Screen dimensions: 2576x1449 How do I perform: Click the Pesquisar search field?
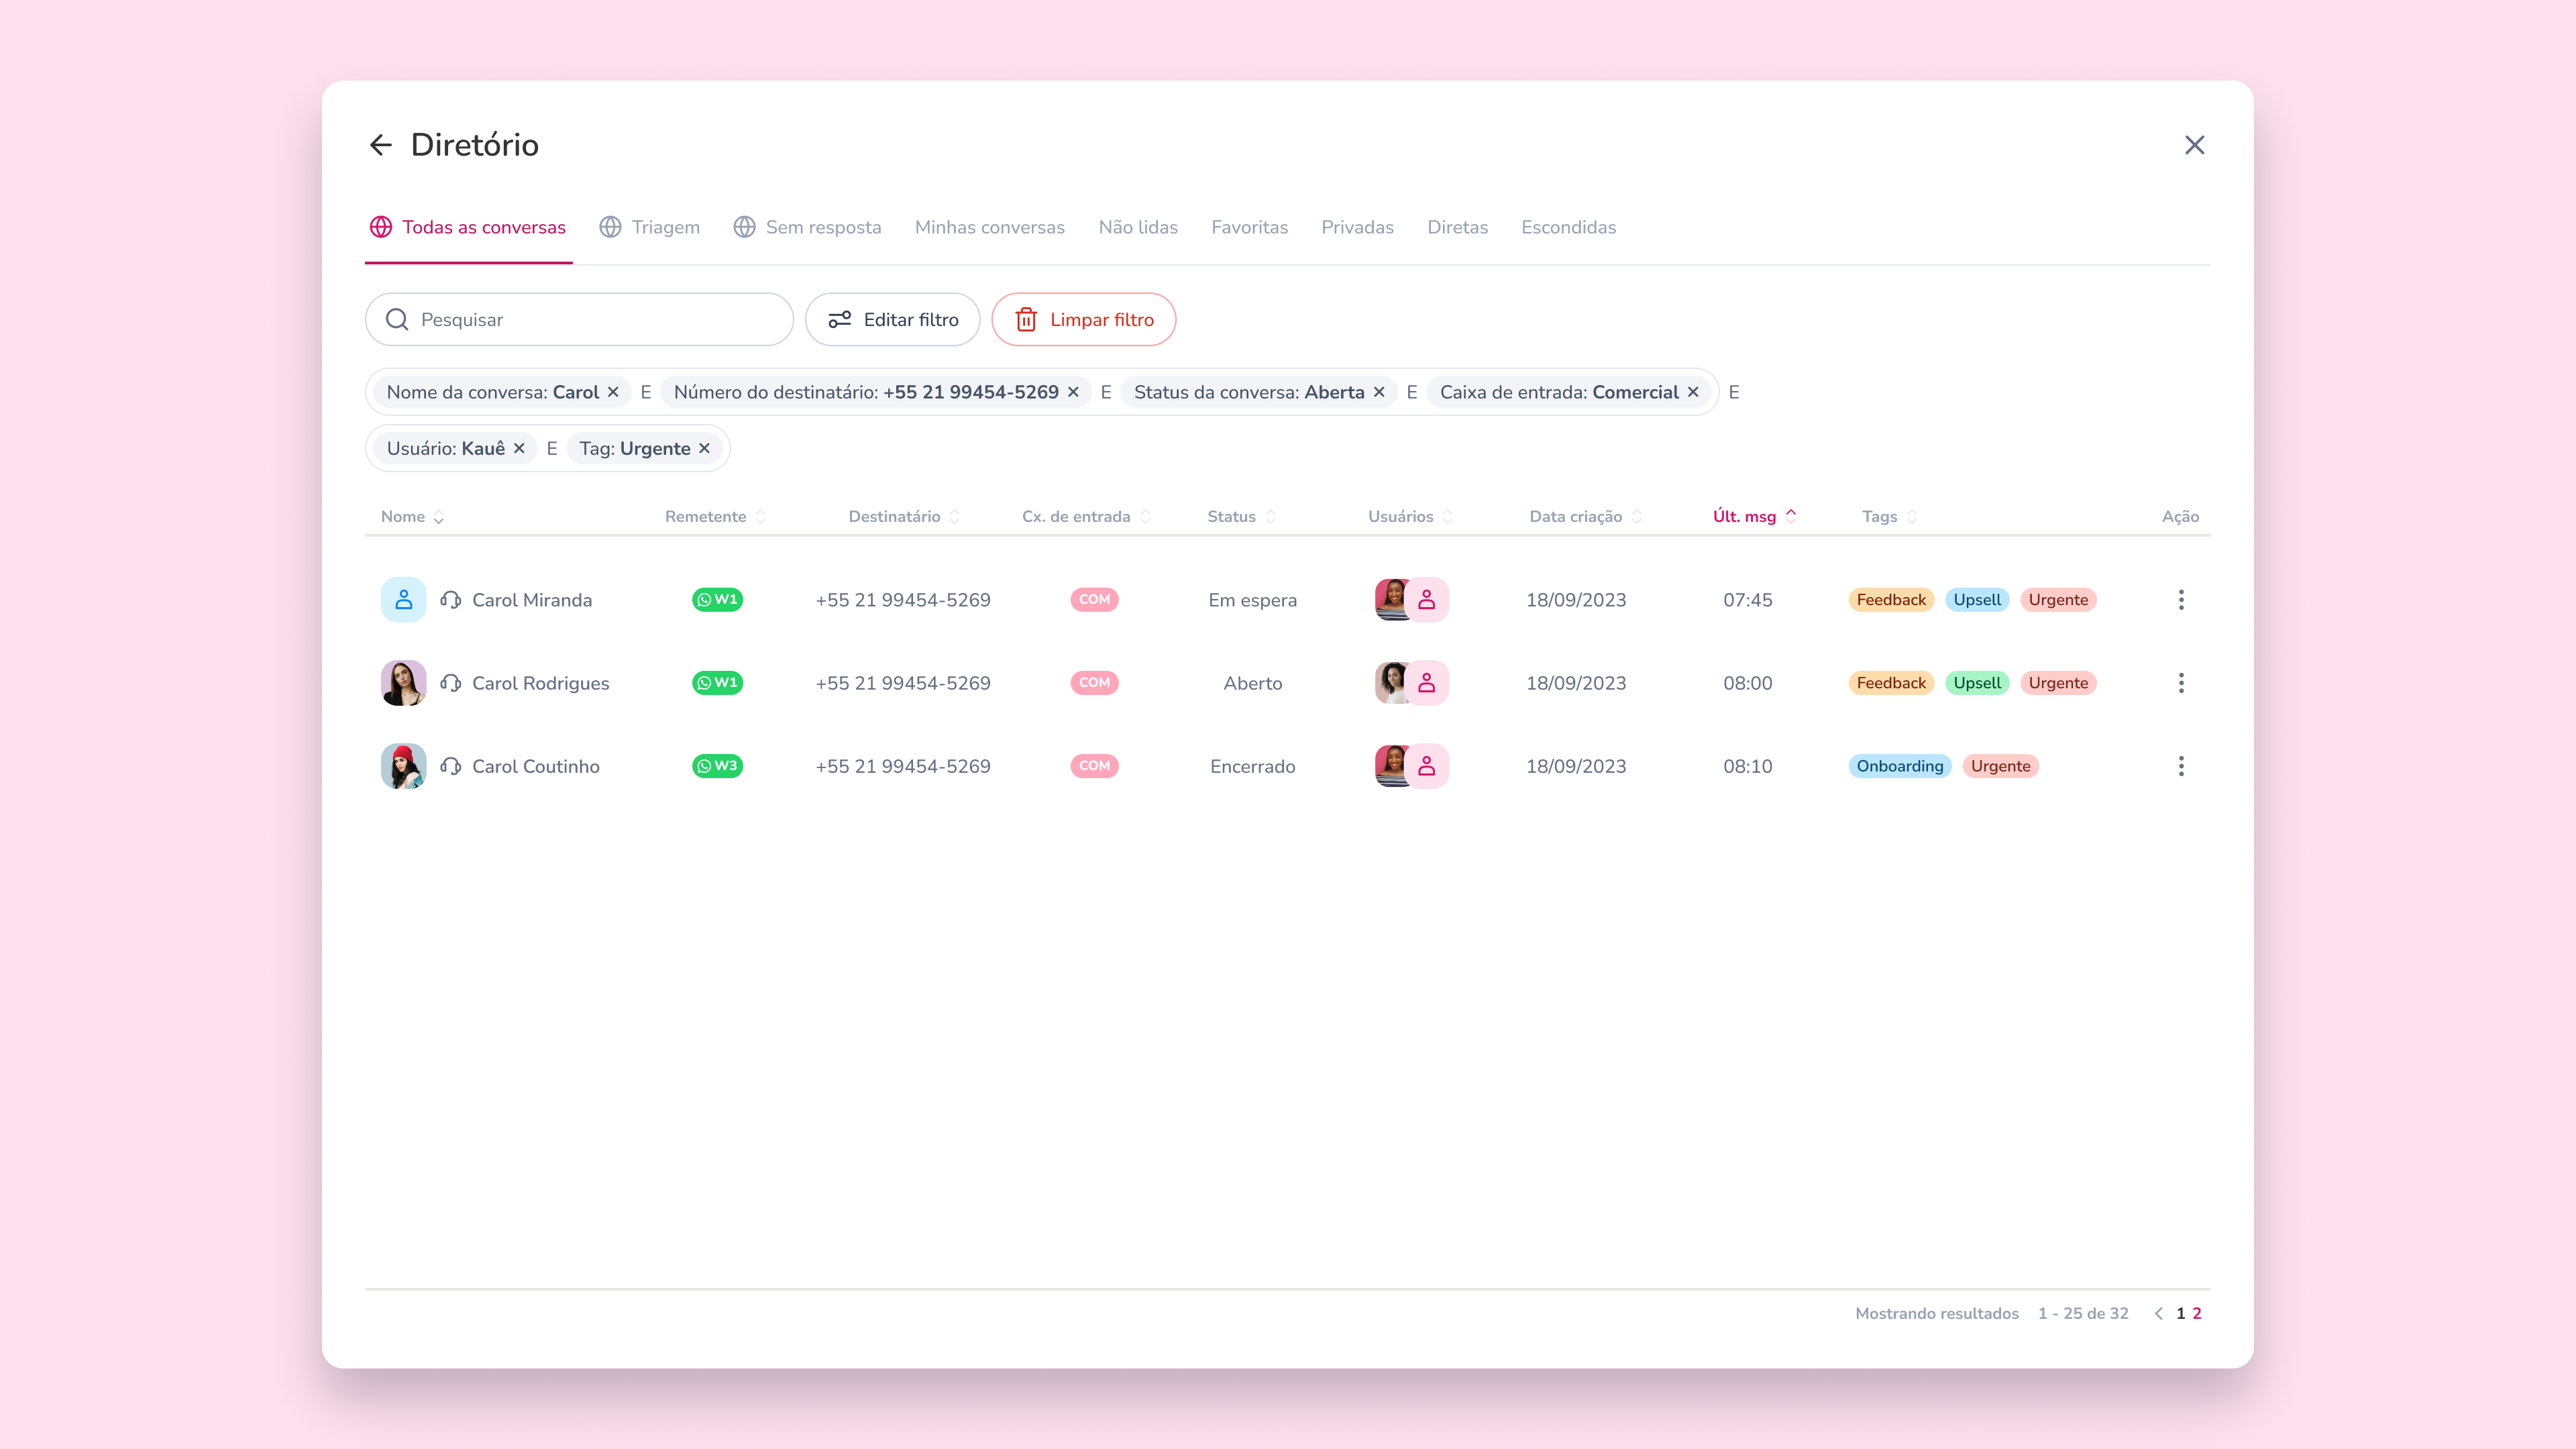[580, 320]
